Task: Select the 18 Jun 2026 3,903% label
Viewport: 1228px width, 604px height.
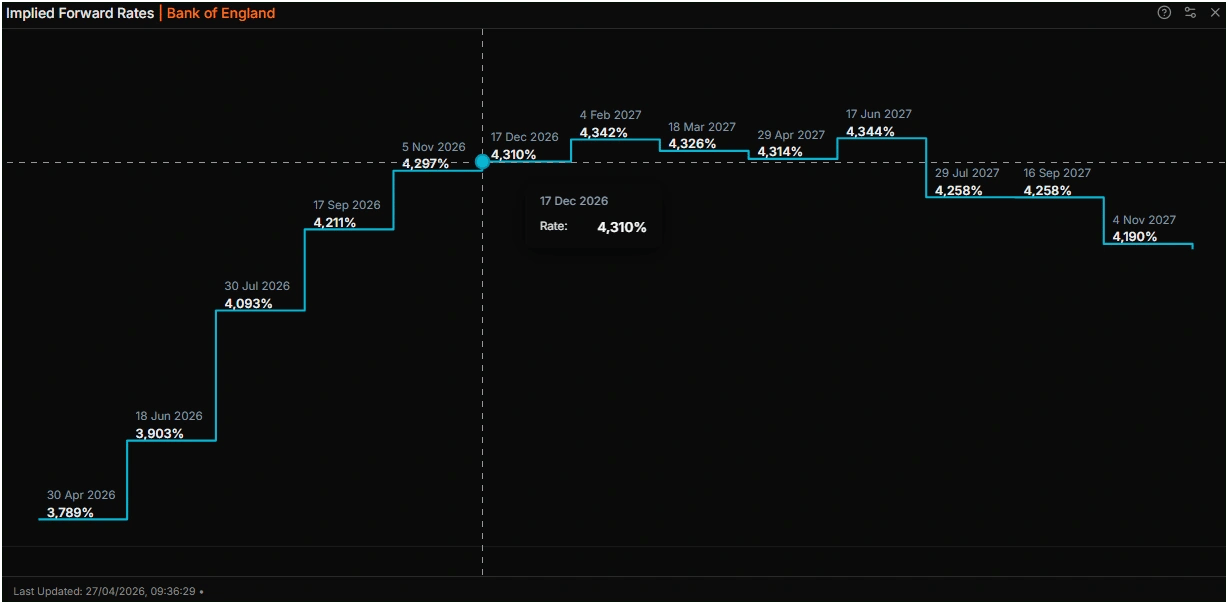Action: [x=160, y=434]
